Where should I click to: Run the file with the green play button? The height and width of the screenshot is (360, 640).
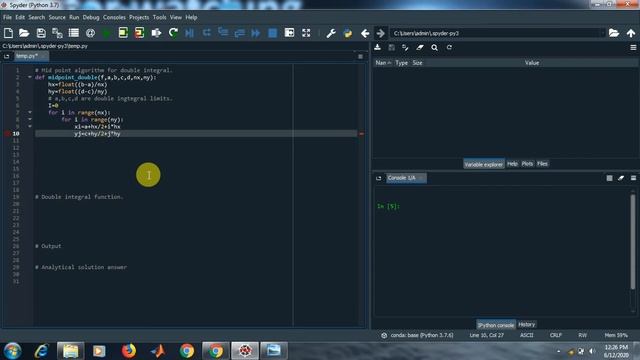tap(107, 33)
